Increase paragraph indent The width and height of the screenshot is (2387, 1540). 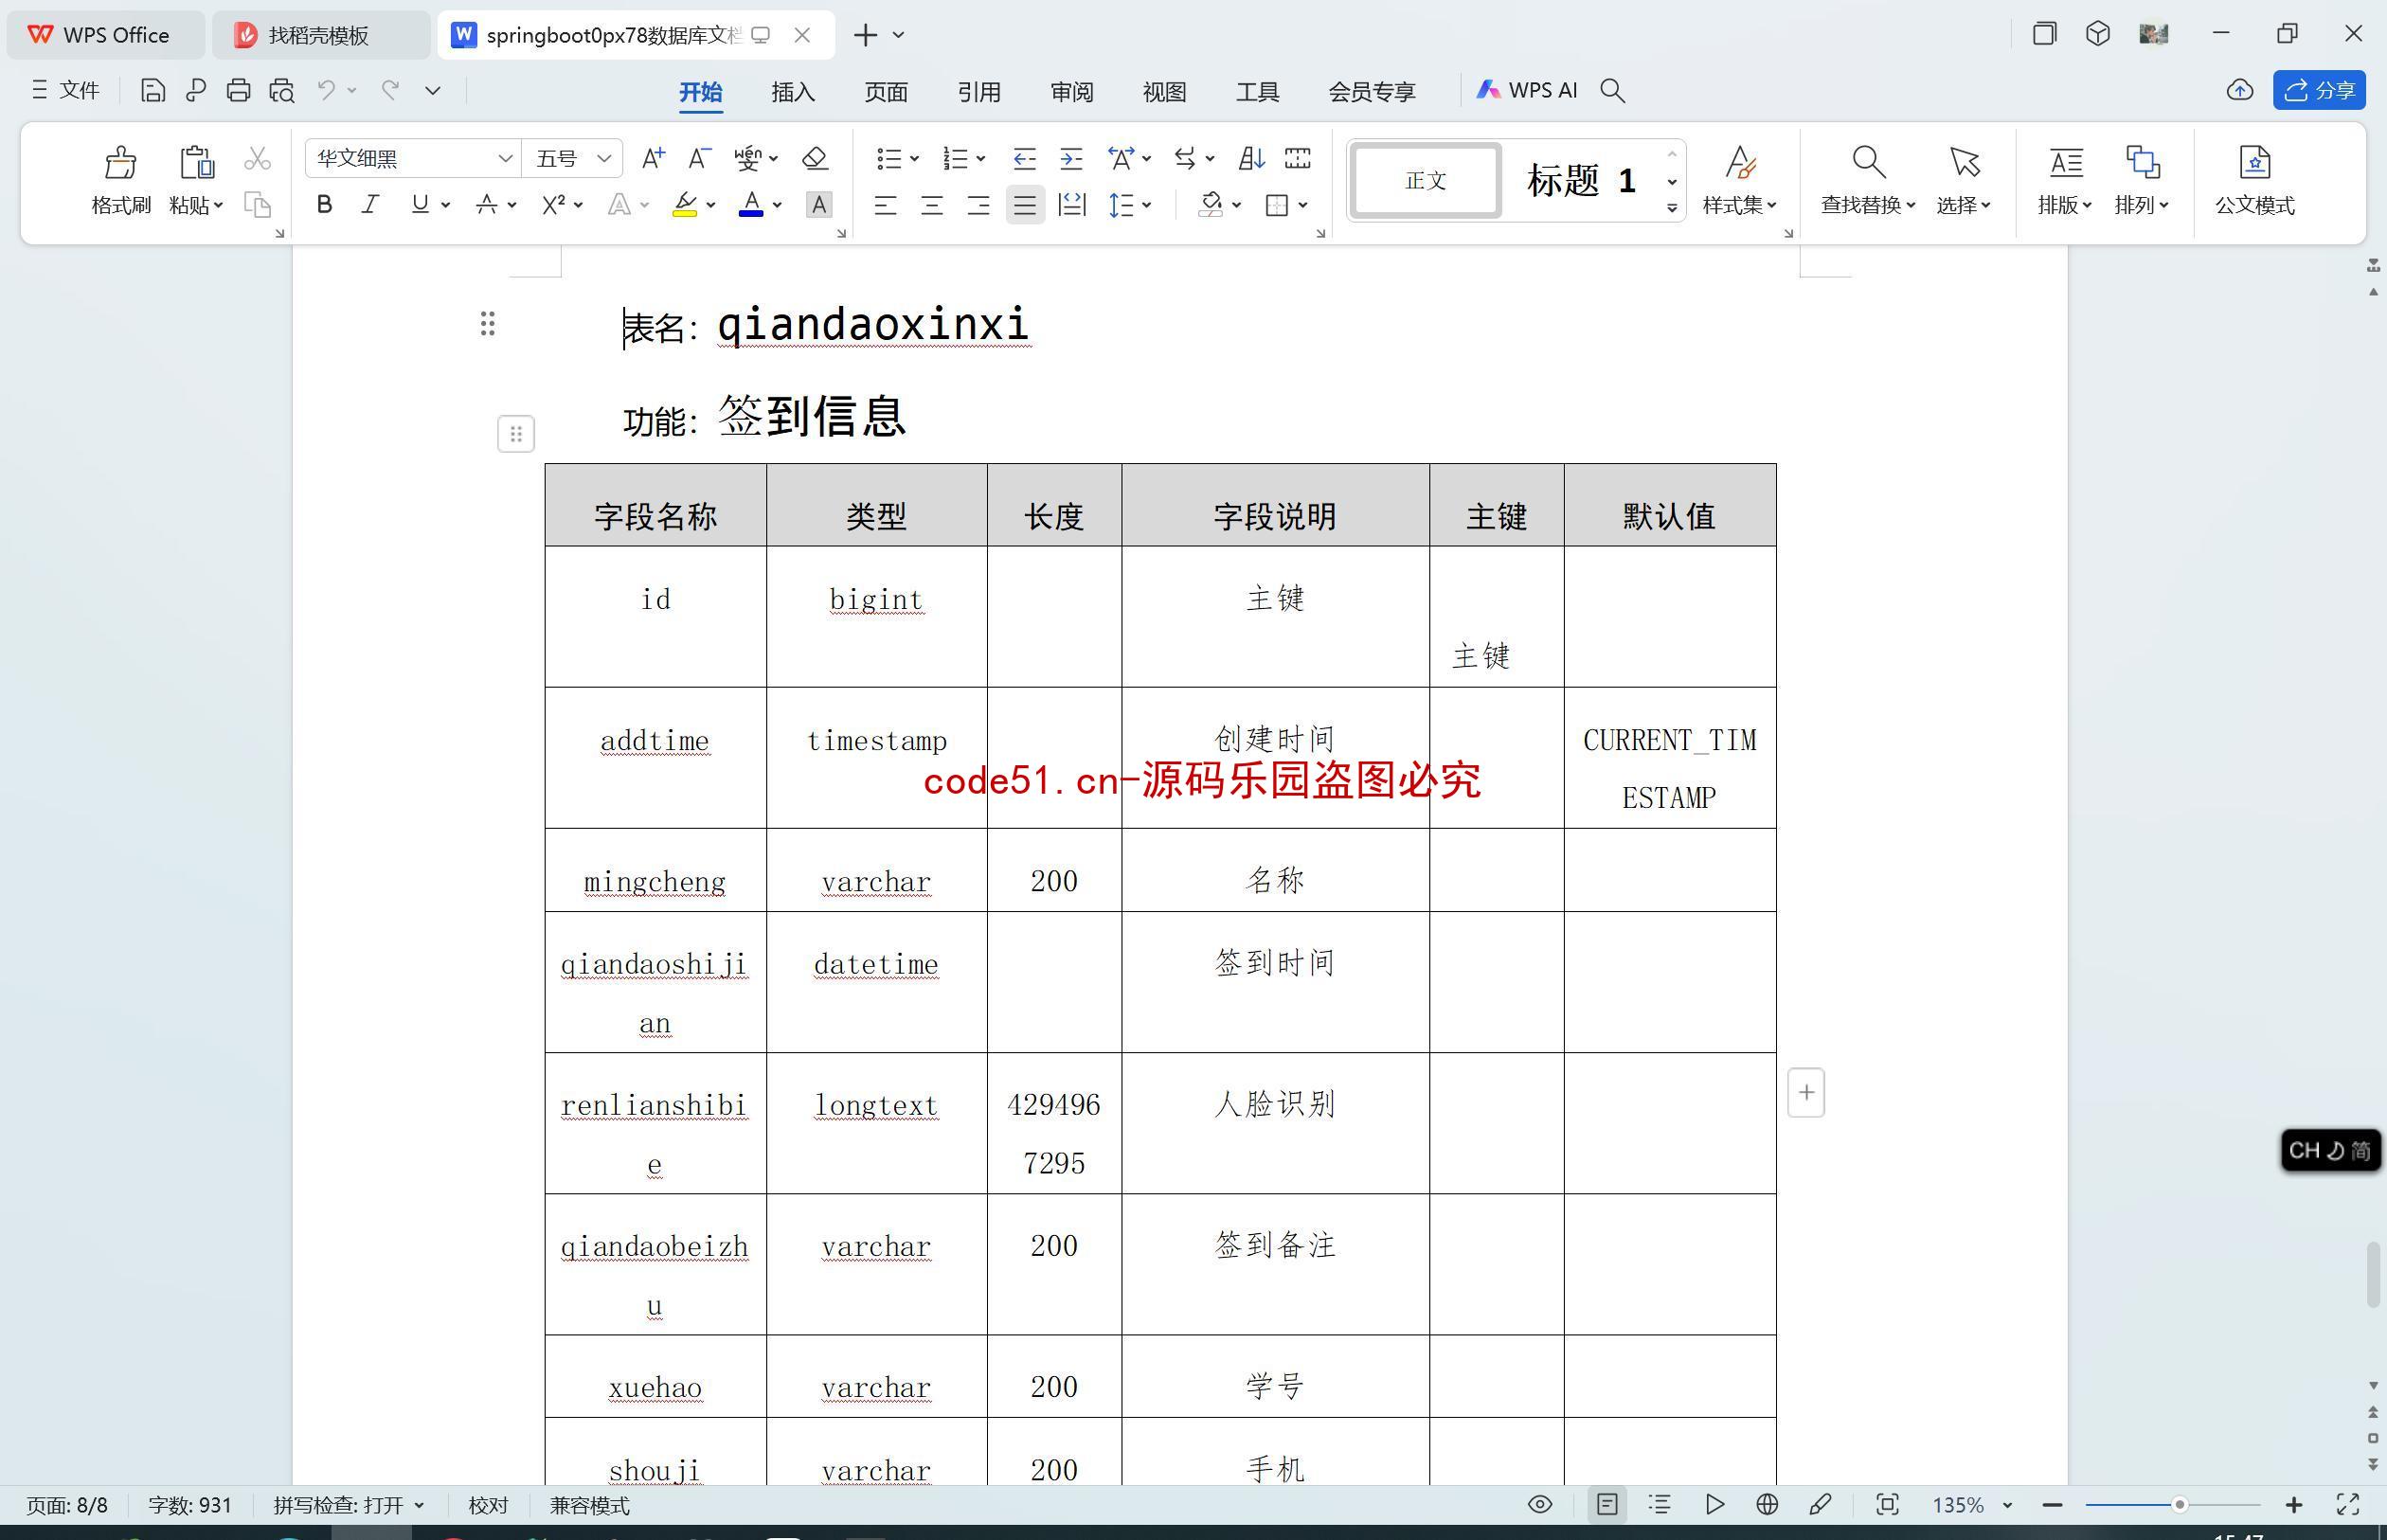1071,158
